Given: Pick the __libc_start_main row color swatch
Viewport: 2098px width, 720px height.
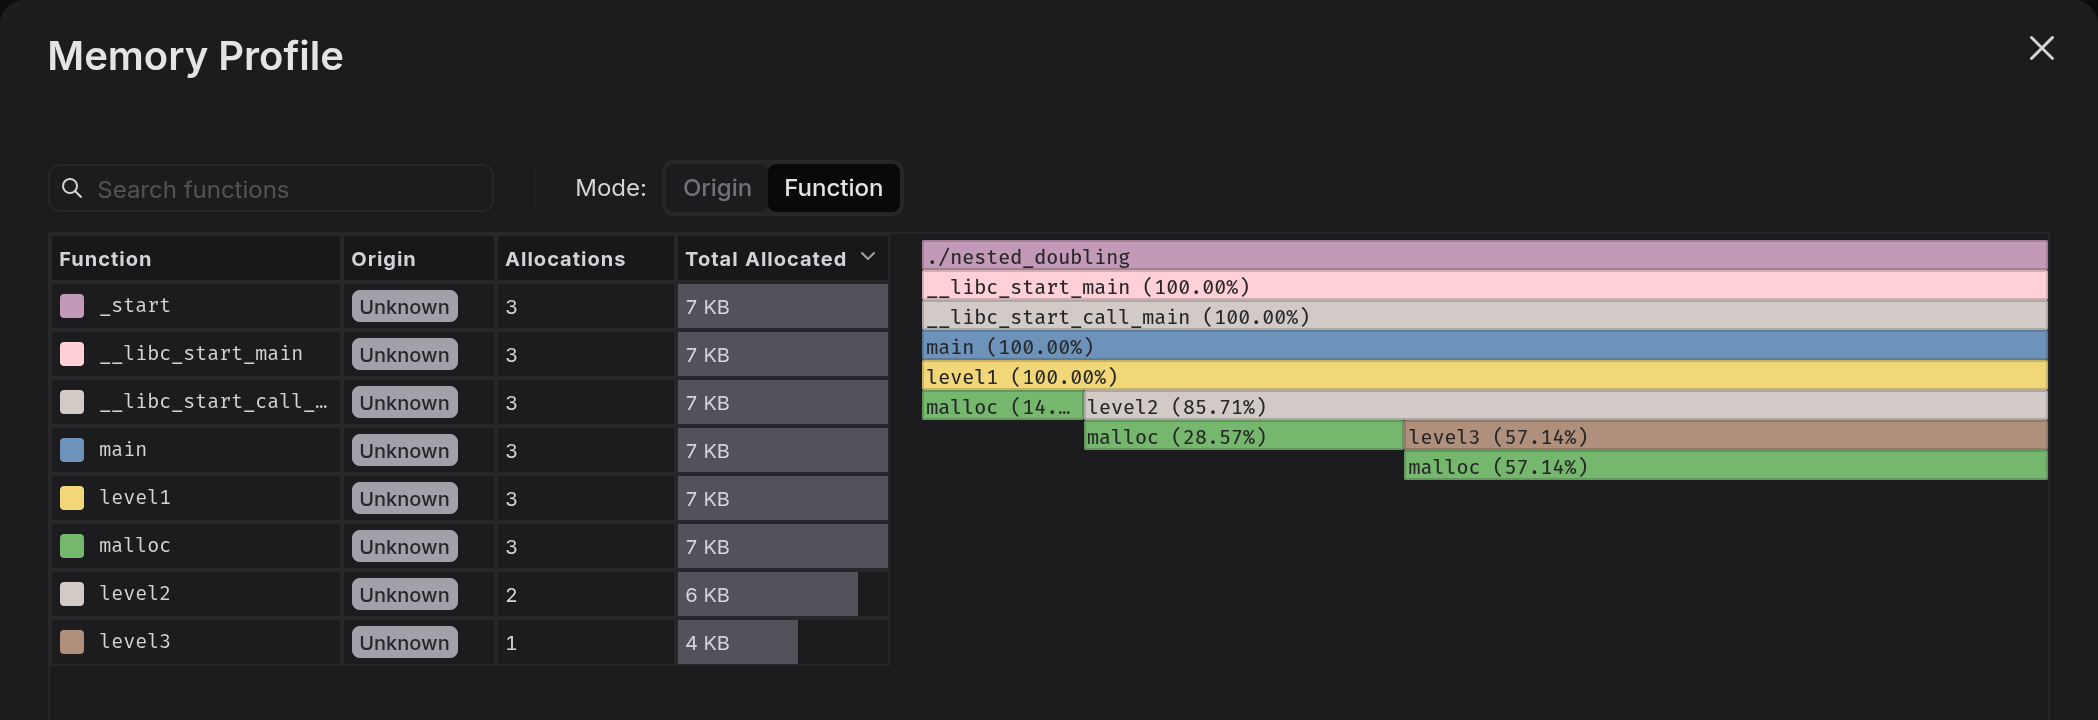Looking at the screenshot, I should point(72,354).
